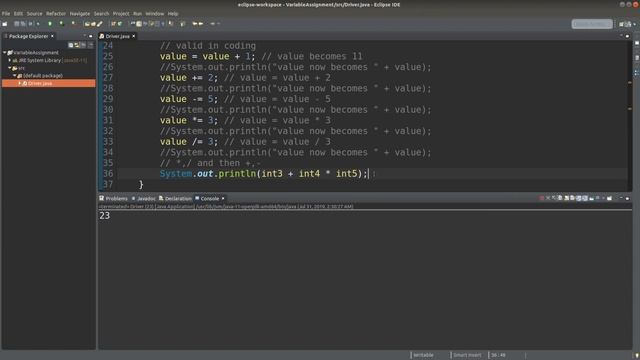Screen dimensions: 640x360
Task: Open the Search menu
Action: click(101, 13)
